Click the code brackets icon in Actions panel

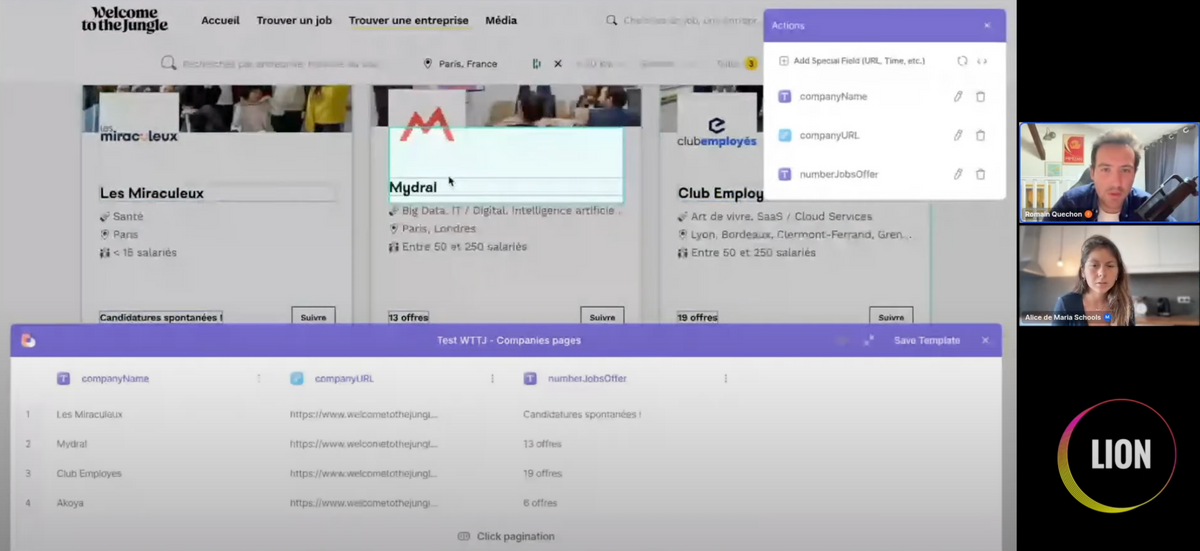coord(982,61)
